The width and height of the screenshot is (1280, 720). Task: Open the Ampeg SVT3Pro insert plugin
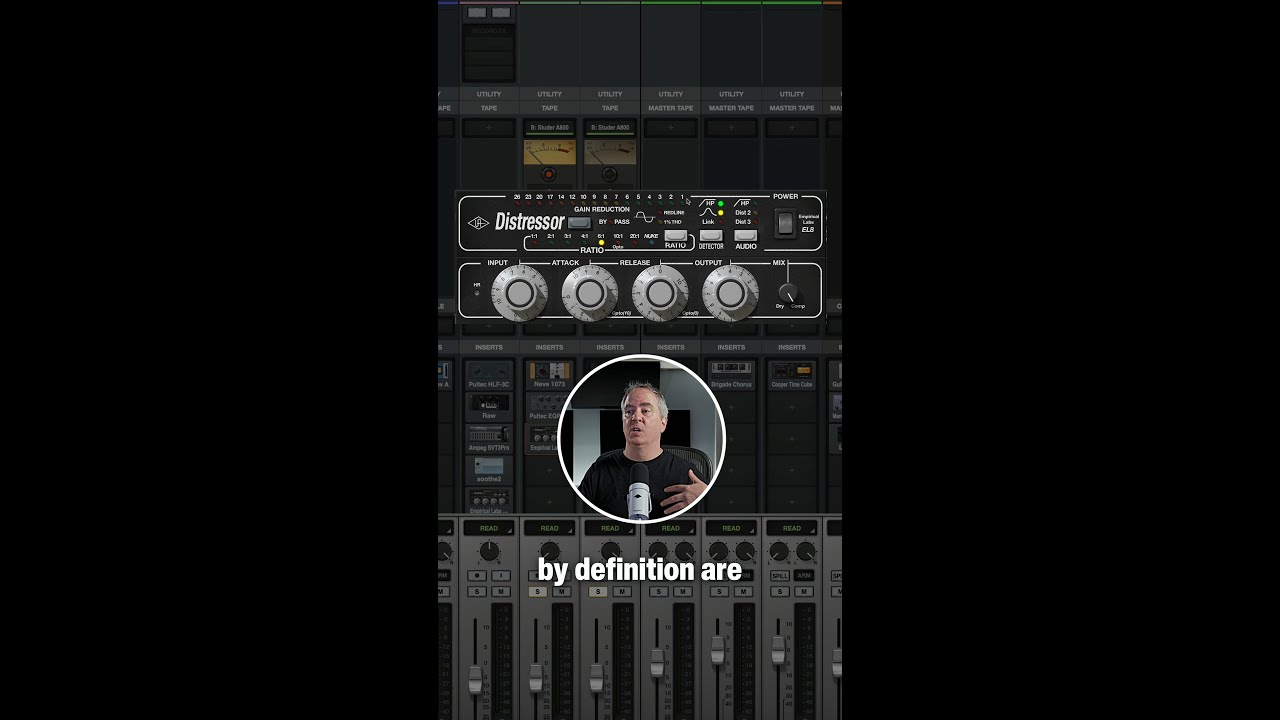(x=489, y=436)
